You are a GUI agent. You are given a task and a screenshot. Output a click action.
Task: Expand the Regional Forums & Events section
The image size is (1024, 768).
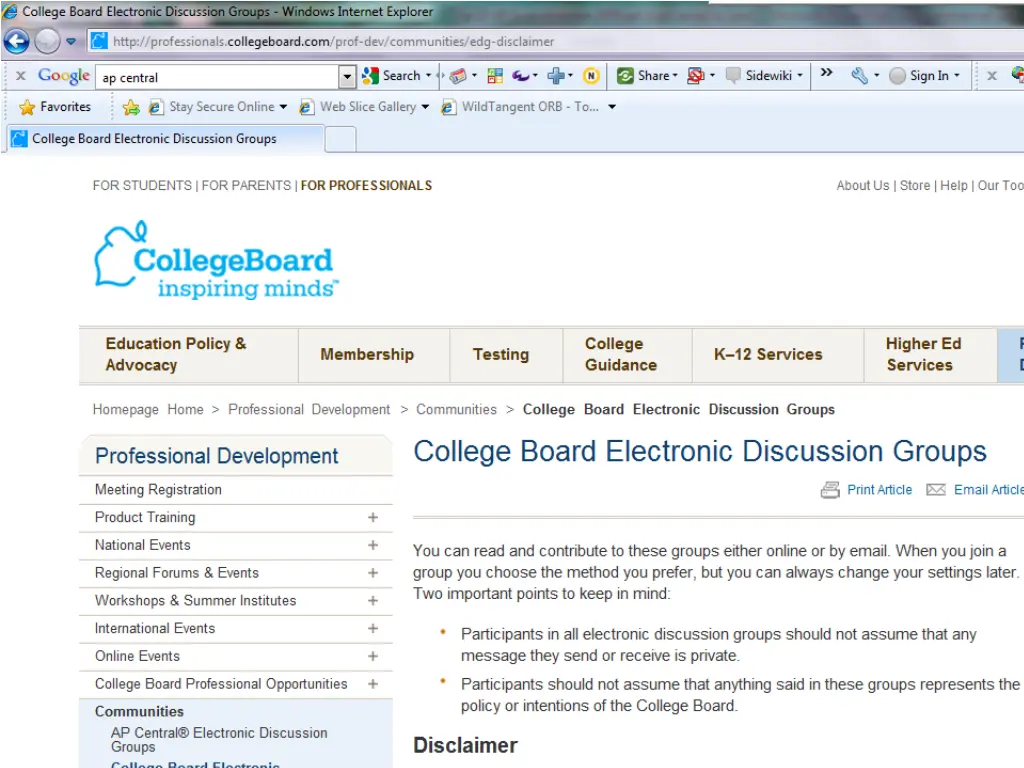click(x=373, y=573)
